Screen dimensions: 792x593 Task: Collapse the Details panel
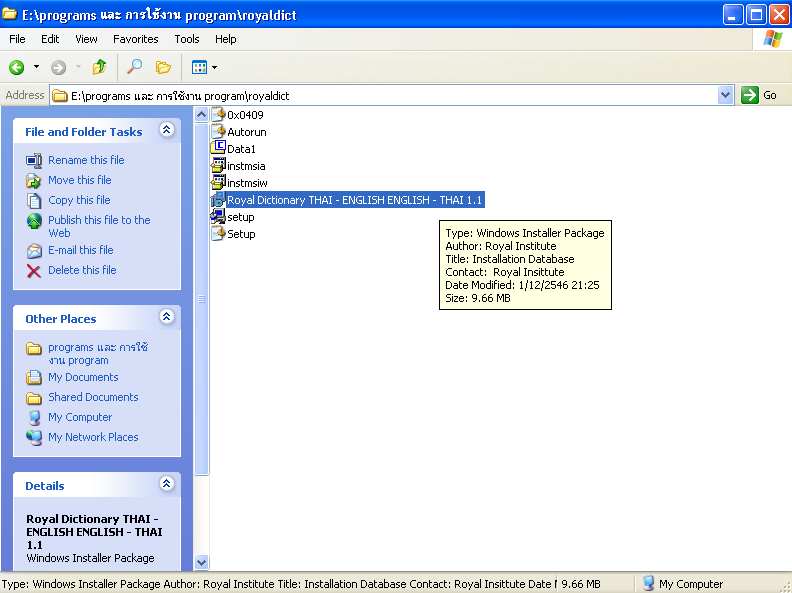point(167,484)
